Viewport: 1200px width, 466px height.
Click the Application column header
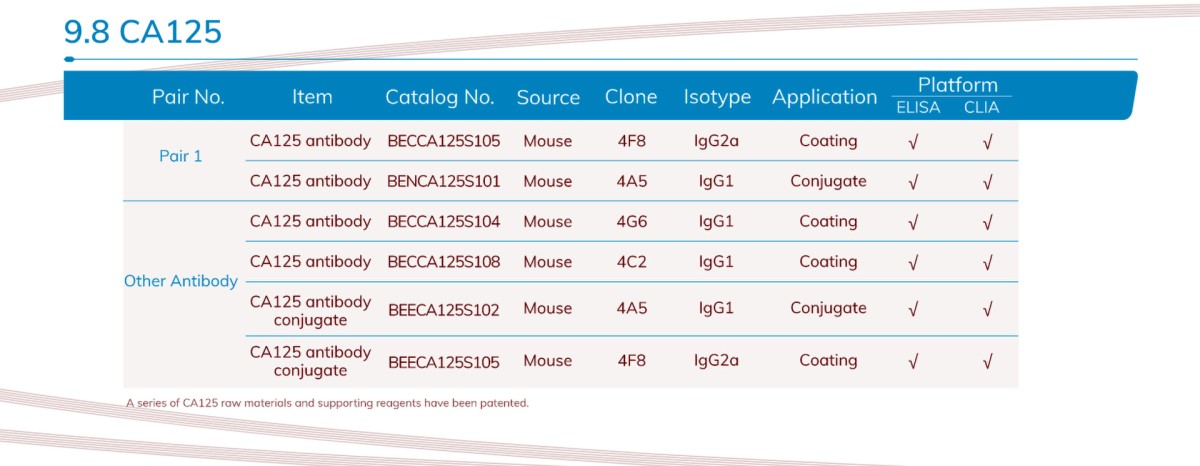[824, 97]
